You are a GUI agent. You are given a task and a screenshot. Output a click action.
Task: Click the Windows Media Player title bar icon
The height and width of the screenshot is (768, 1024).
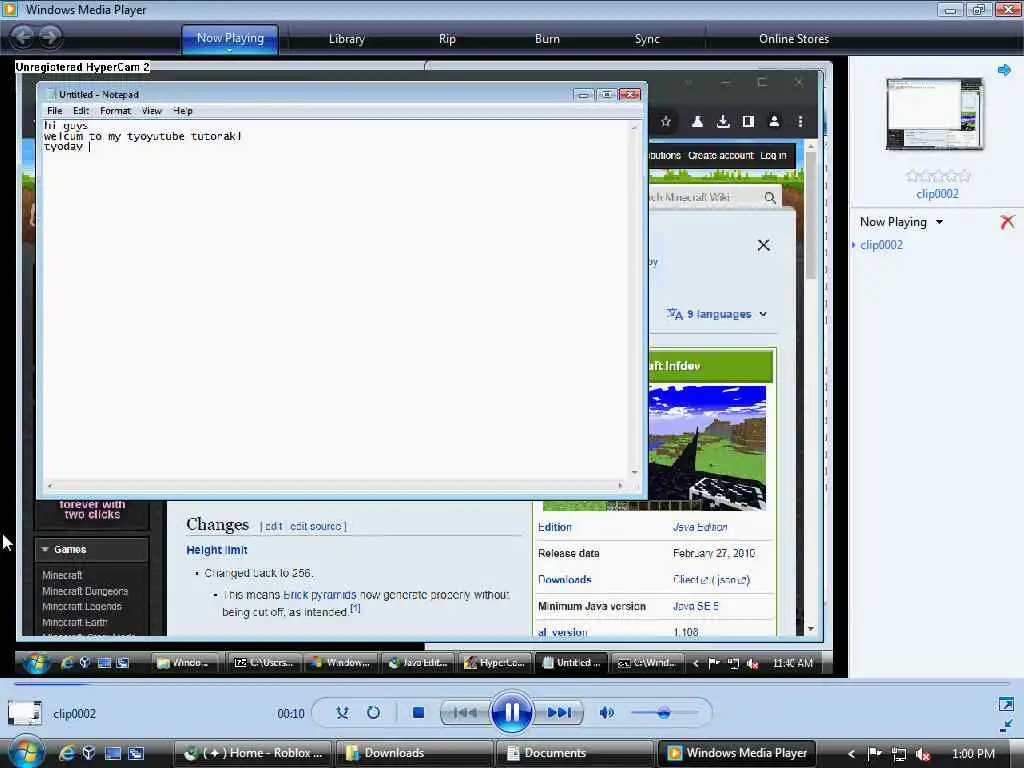(10, 9)
